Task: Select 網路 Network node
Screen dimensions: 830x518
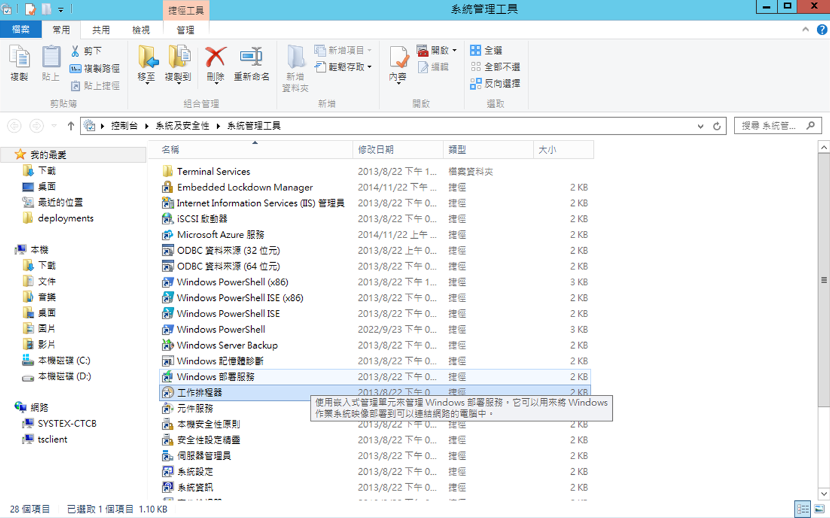Action: pyautogui.click(x=32, y=407)
